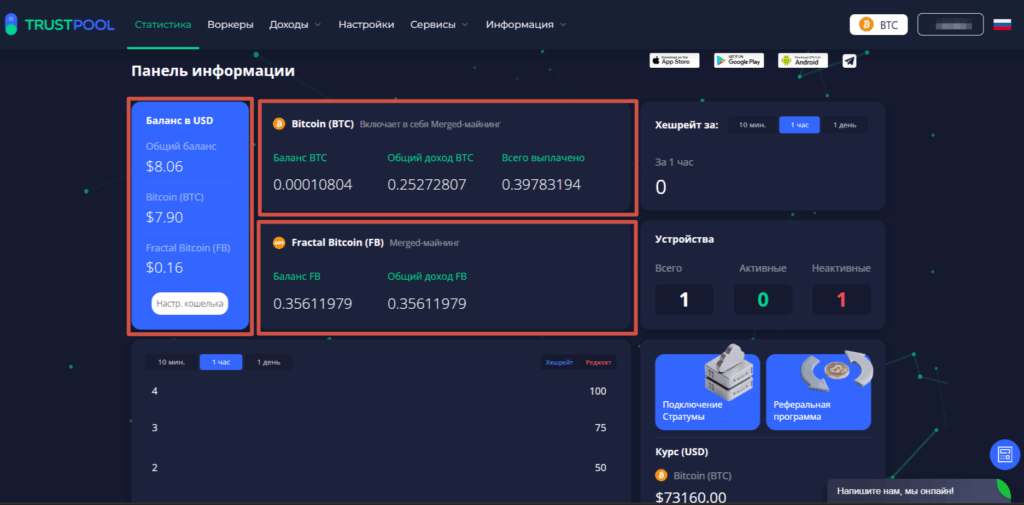The height and width of the screenshot is (505, 1024).
Task: Open the Google Play download badge
Action: pyautogui.click(x=739, y=61)
